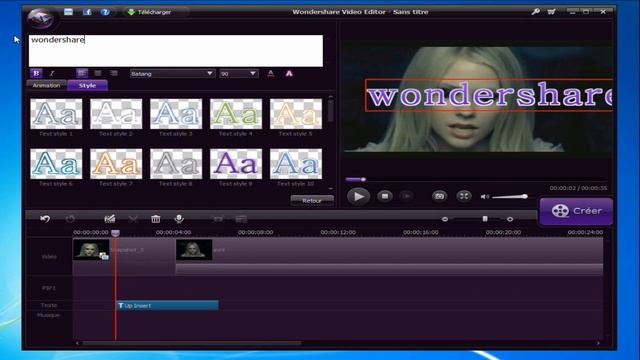The height and width of the screenshot is (360, 640).
Task: Apply gray Text style 8
Action: point(176,164)
